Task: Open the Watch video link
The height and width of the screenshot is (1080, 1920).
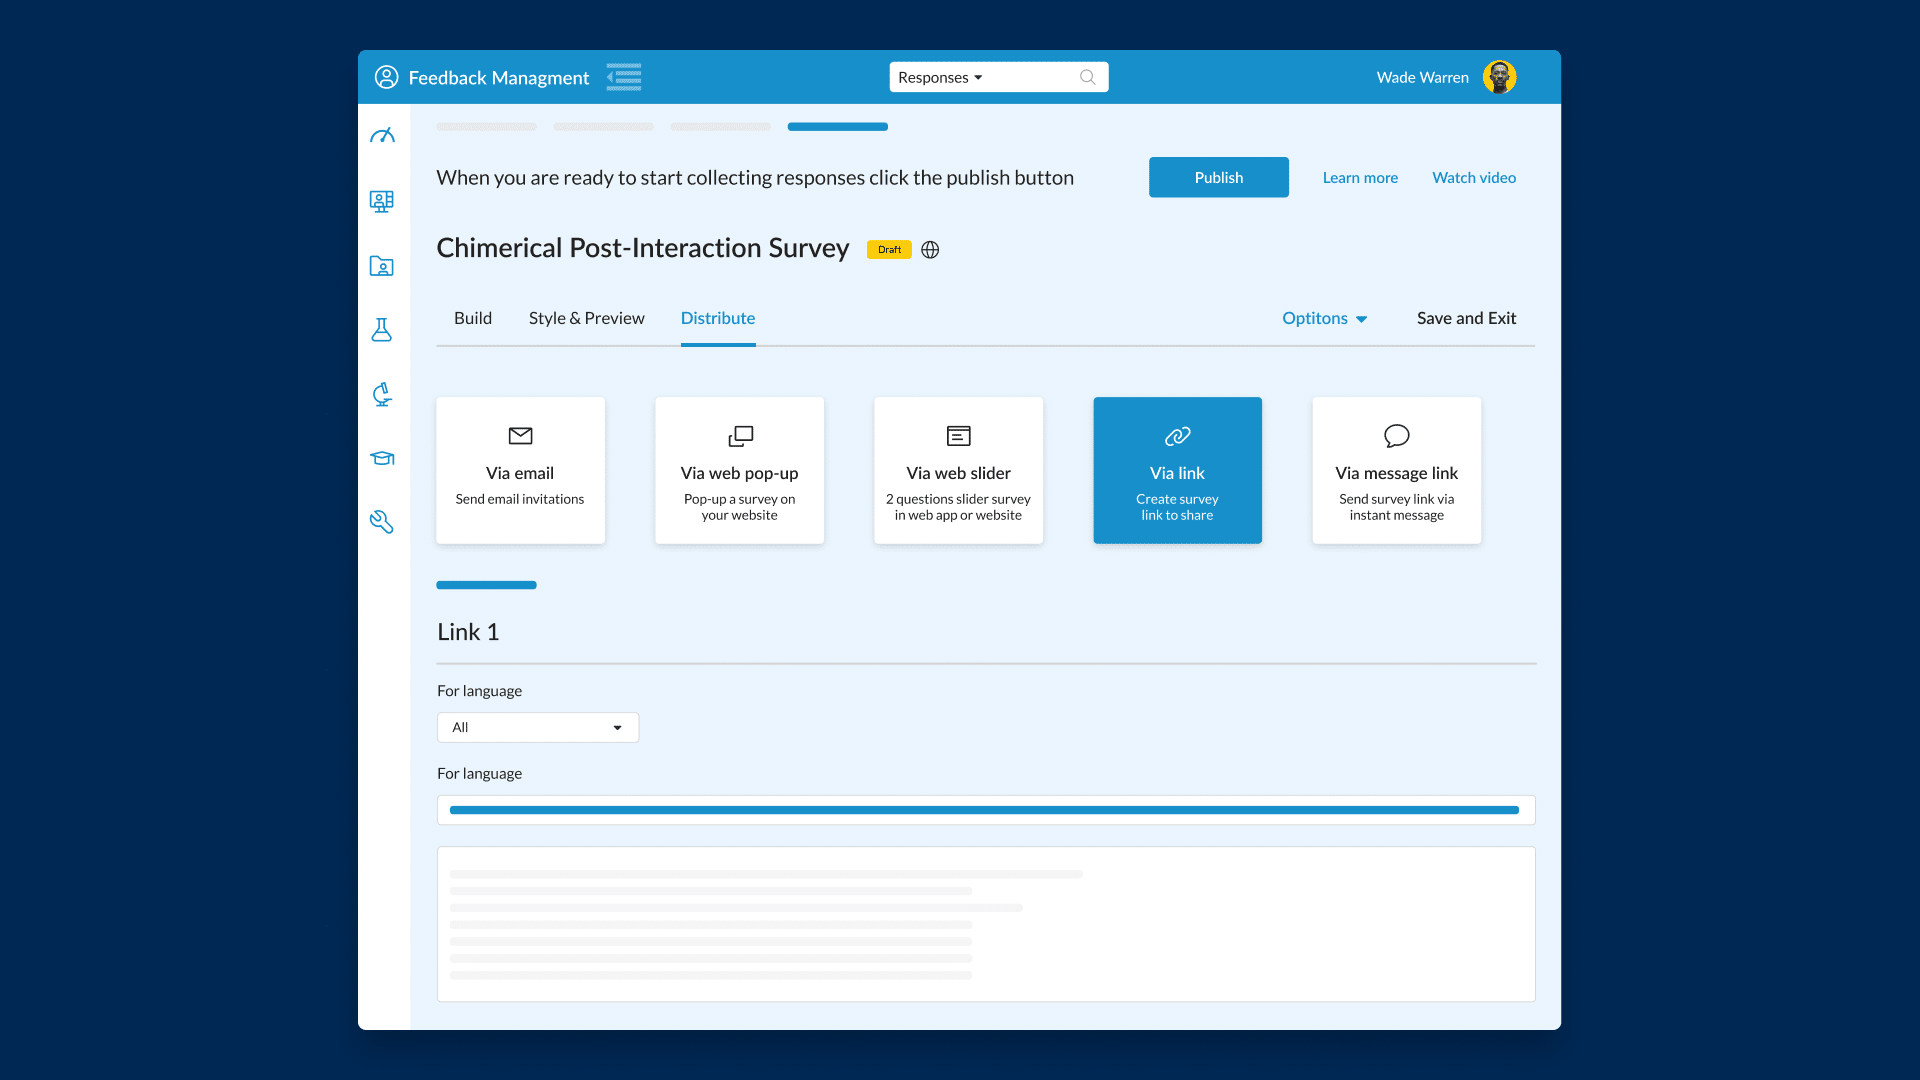Action: click(x=1474, y=177)
